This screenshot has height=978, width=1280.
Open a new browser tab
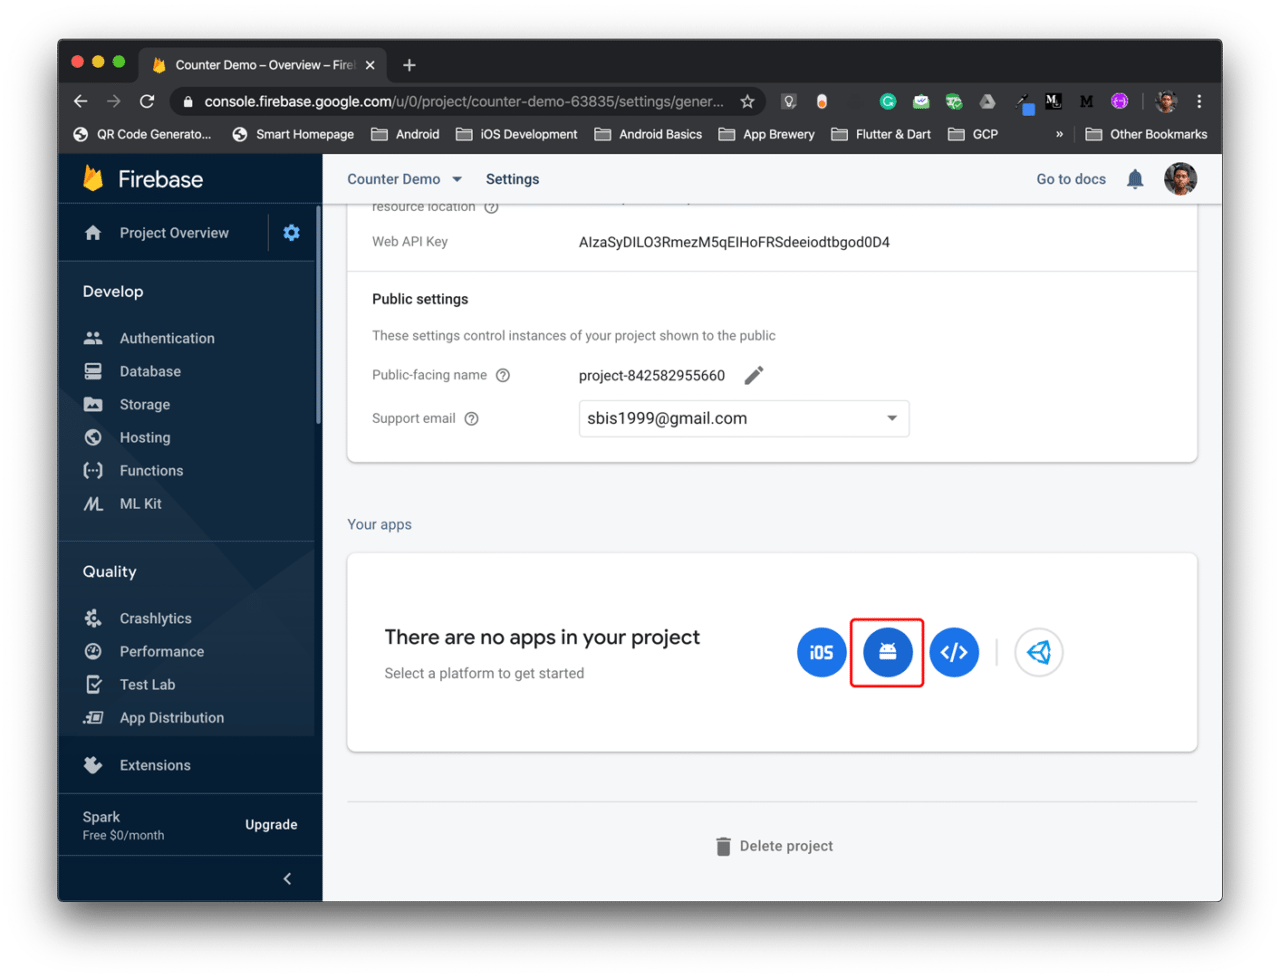tap(409, 65)
